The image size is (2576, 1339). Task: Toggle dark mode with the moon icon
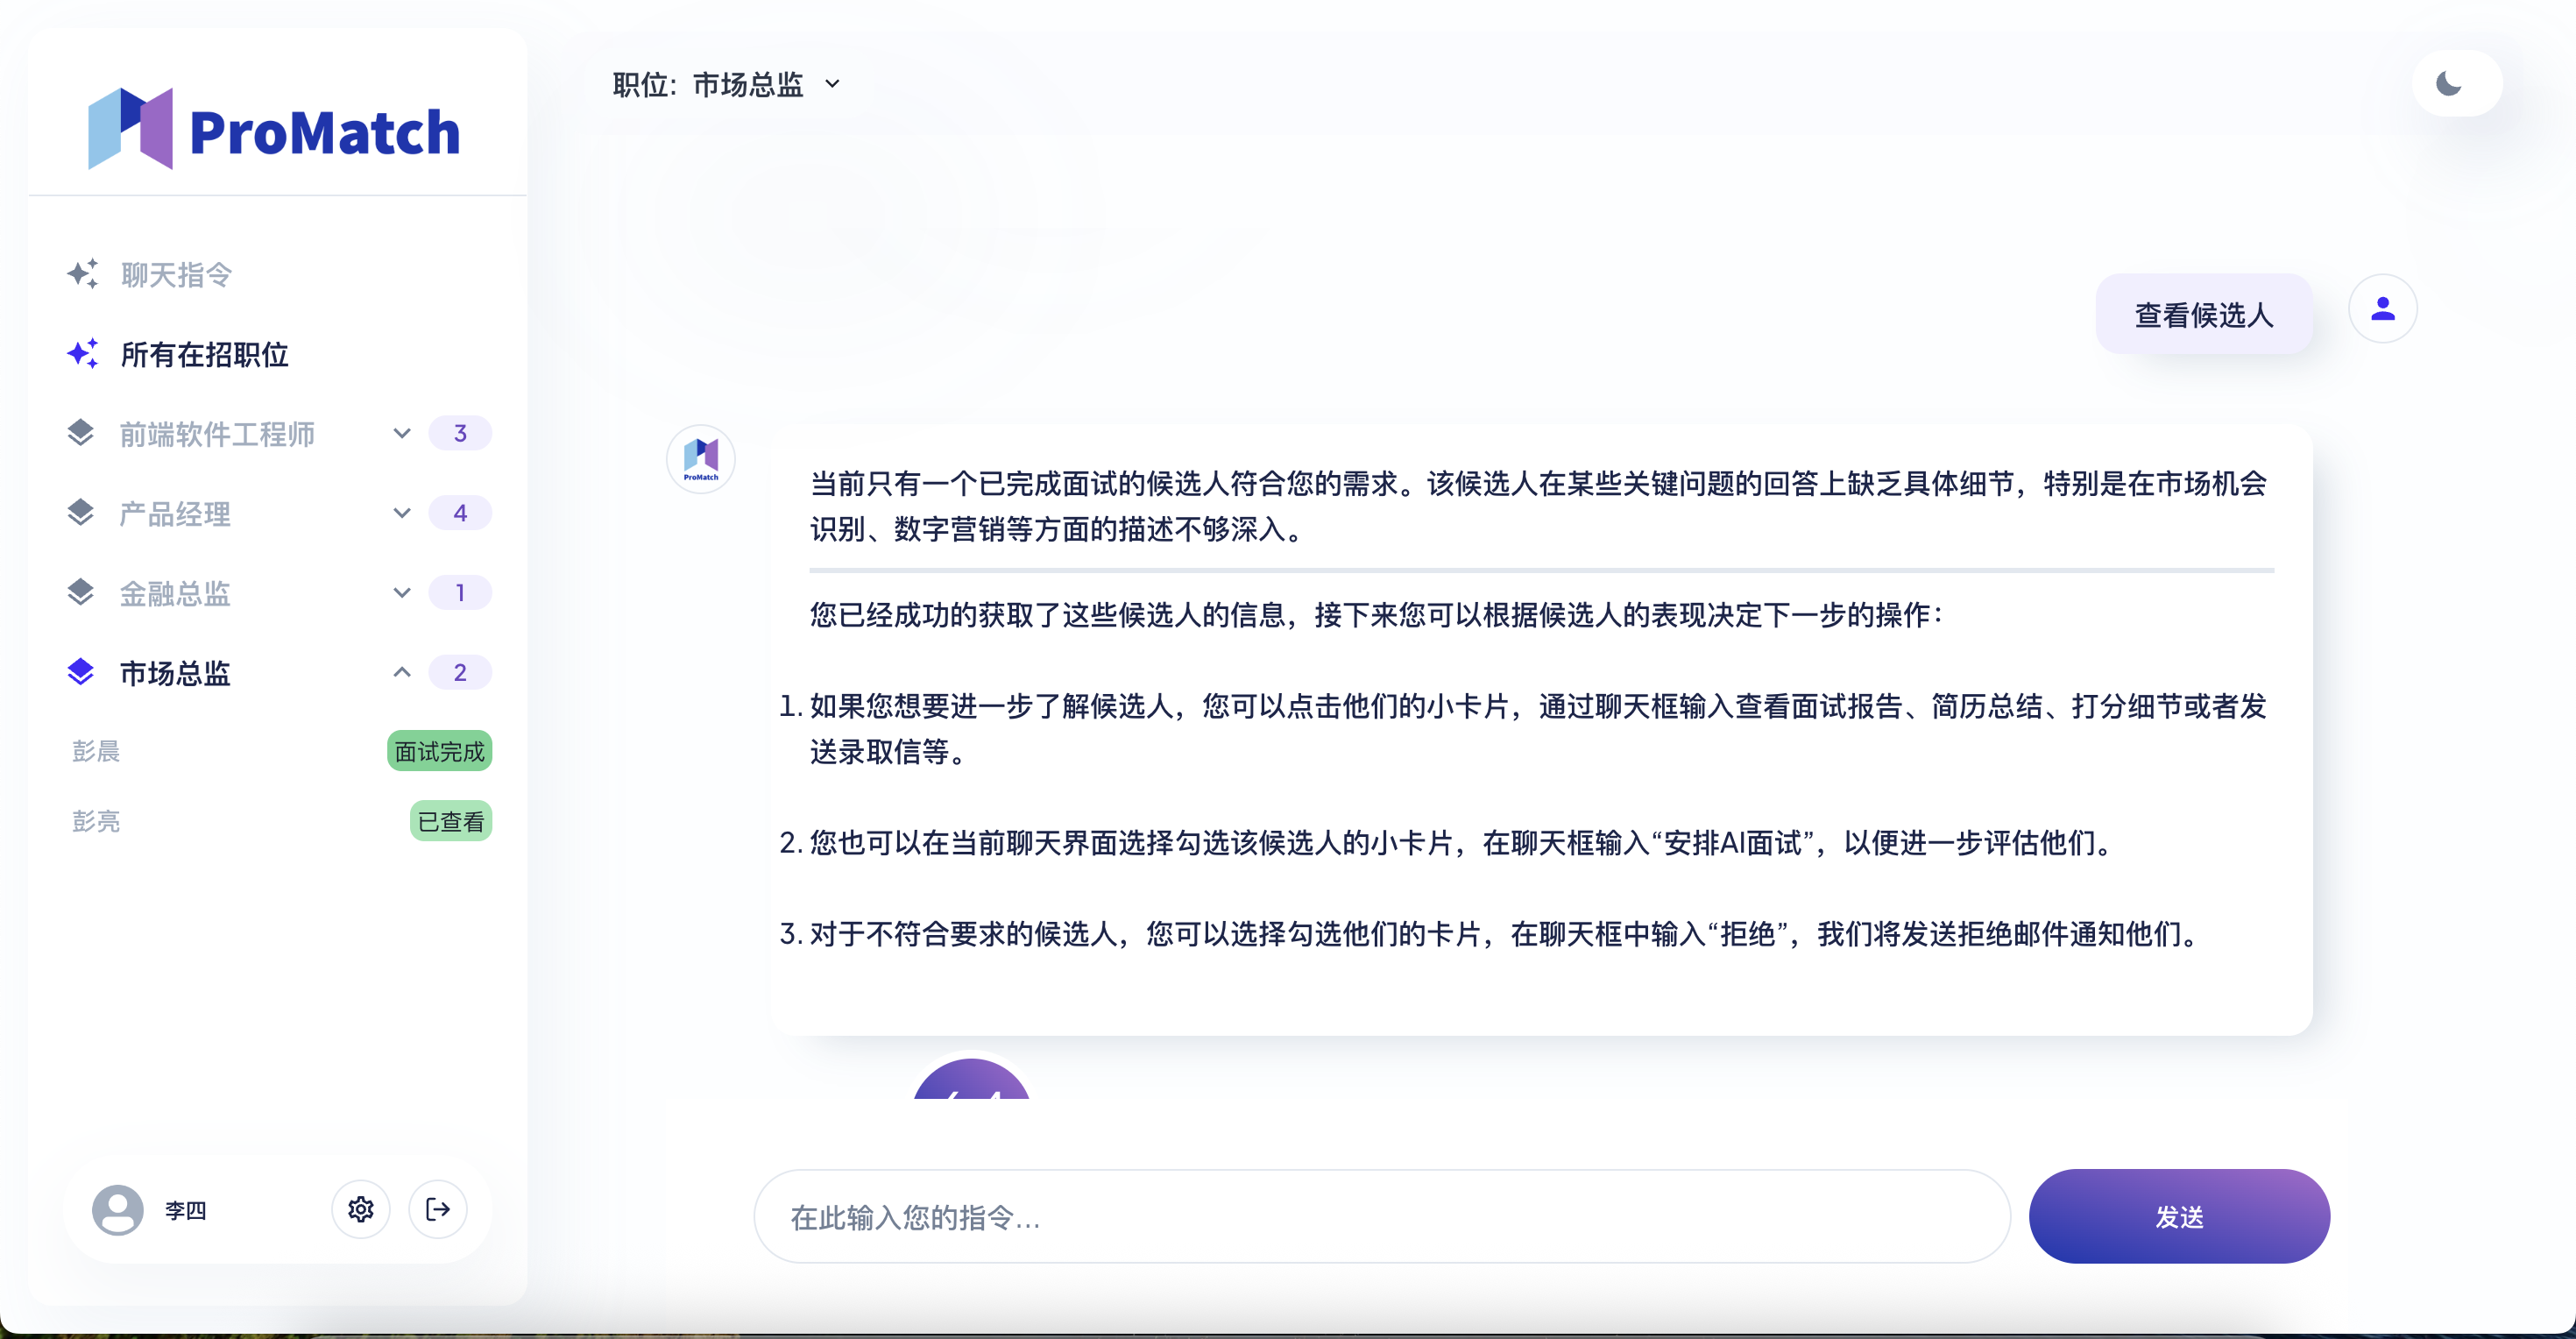tap(2448, 84)
